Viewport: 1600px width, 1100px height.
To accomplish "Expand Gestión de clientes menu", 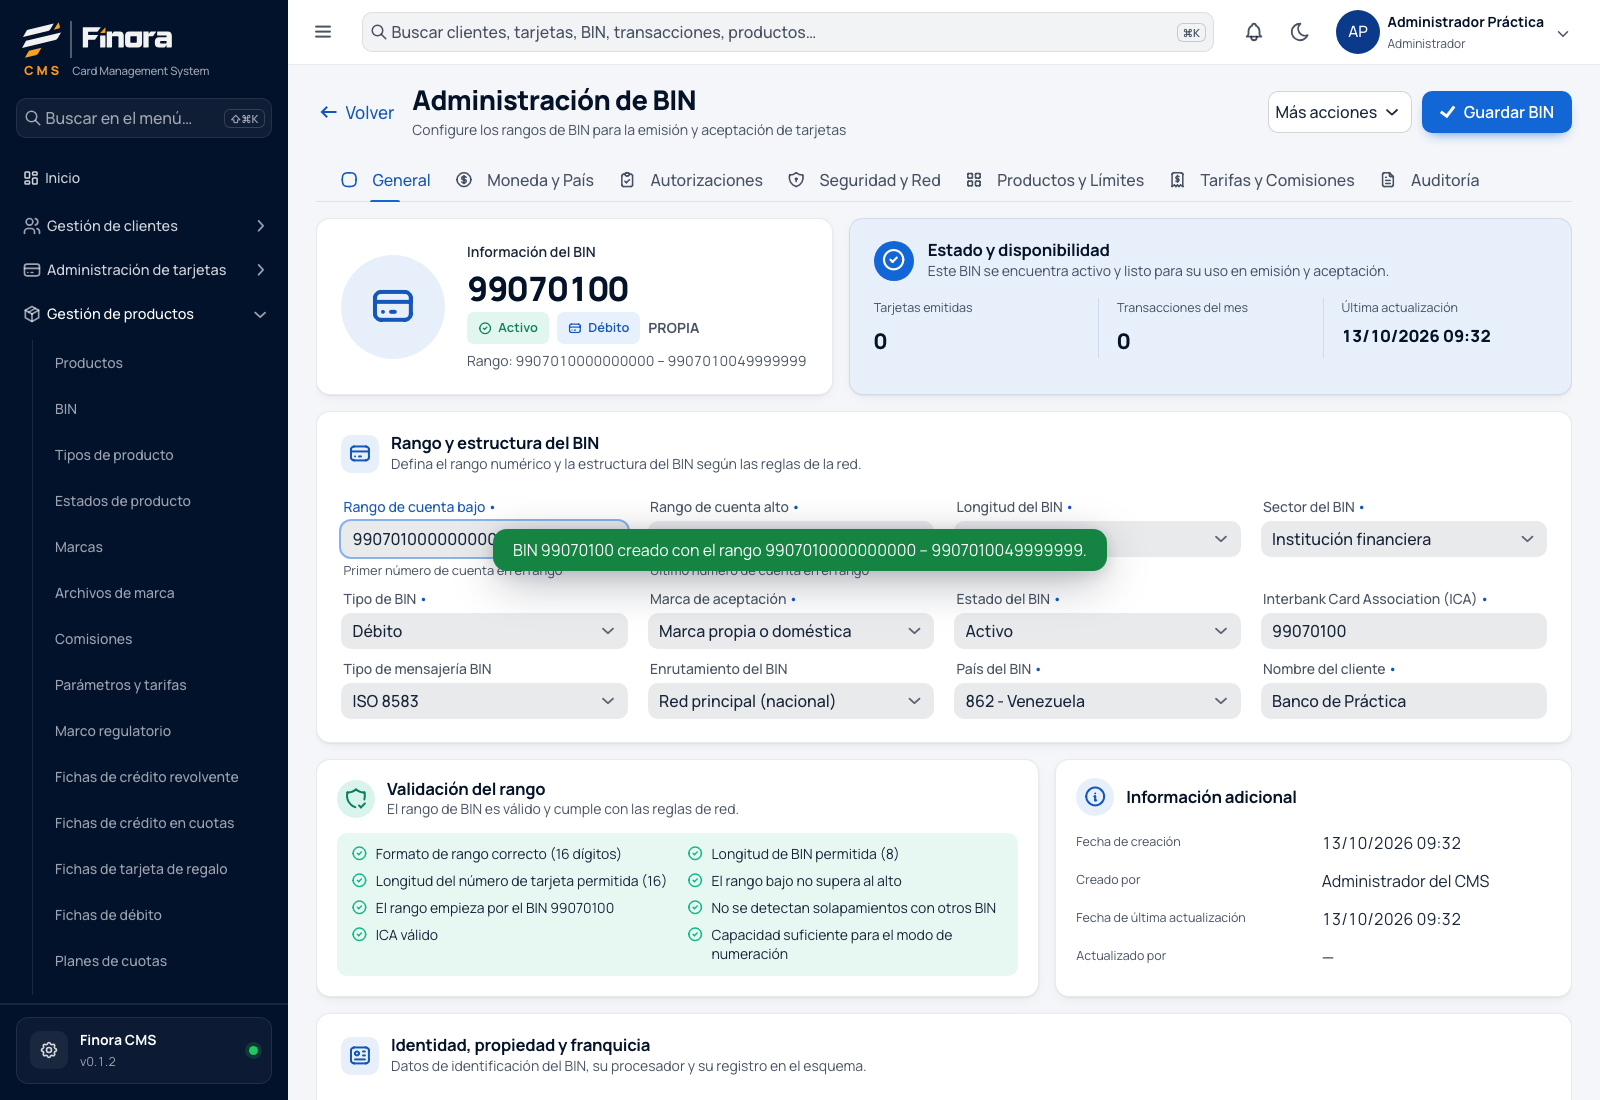I will pyautogui.click(x=144, y=226).
